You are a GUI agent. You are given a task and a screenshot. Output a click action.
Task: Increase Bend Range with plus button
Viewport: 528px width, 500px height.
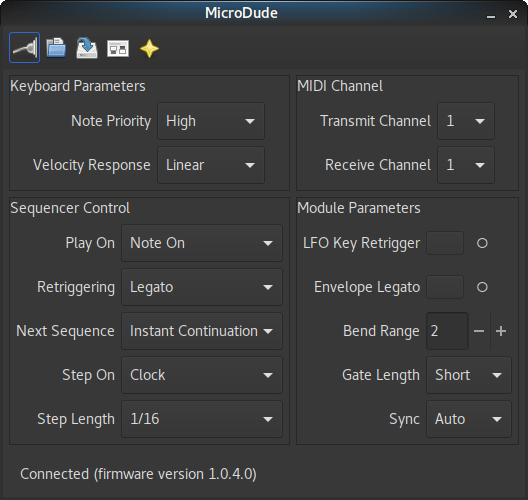[x=501, y=331]
